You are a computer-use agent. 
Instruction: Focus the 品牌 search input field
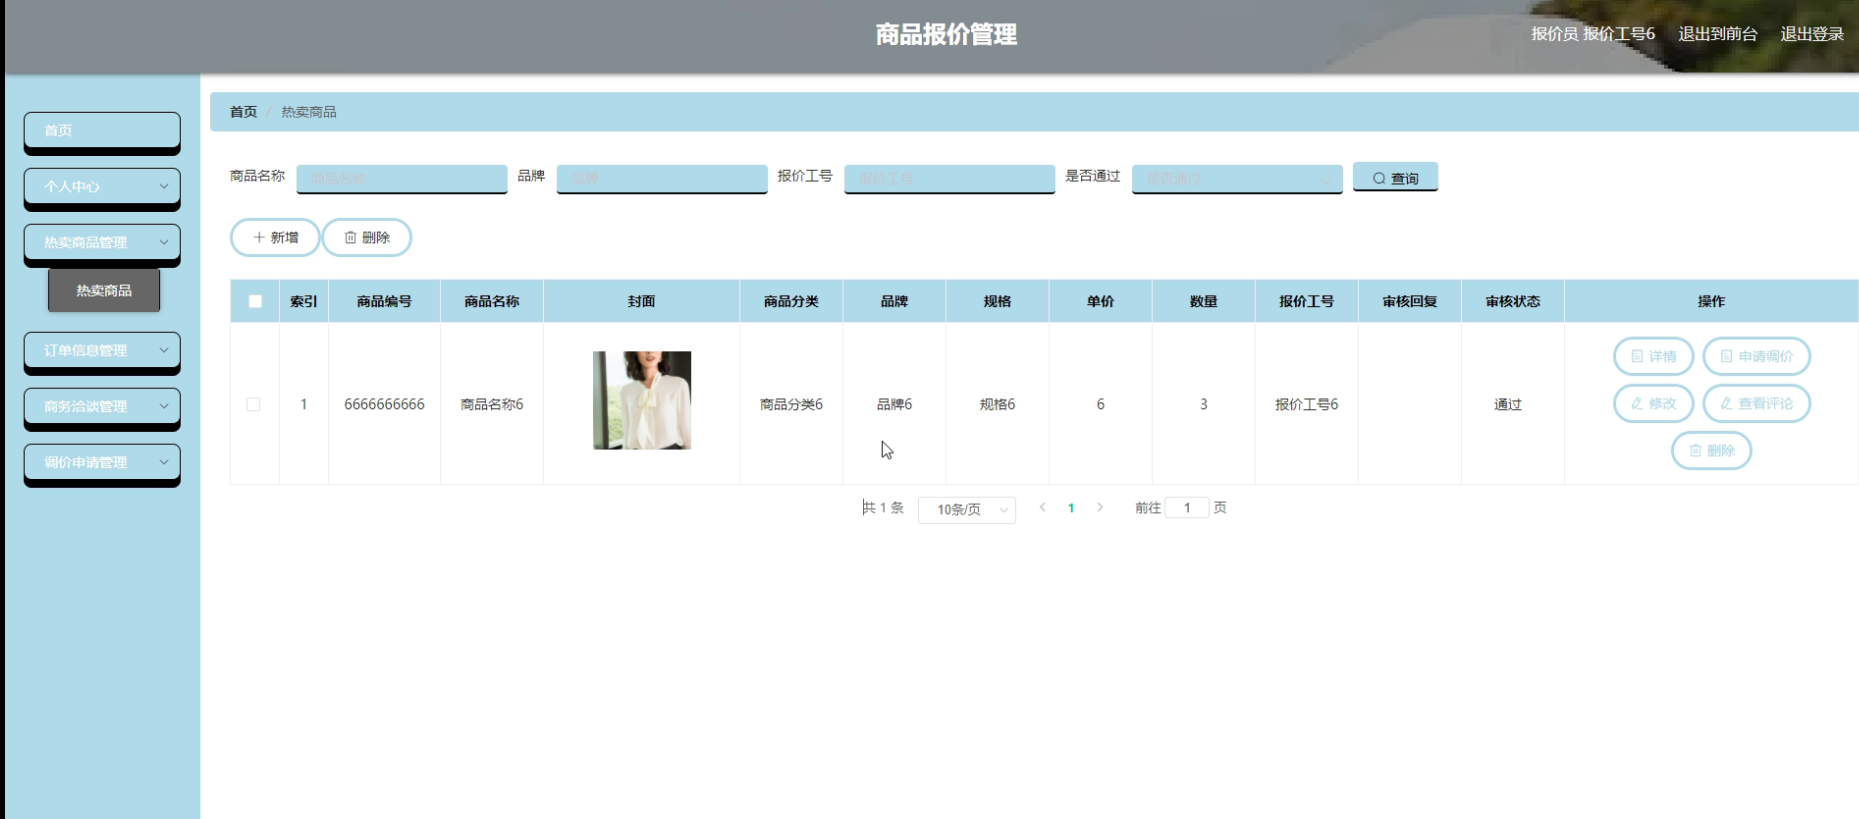click(662, 178)
